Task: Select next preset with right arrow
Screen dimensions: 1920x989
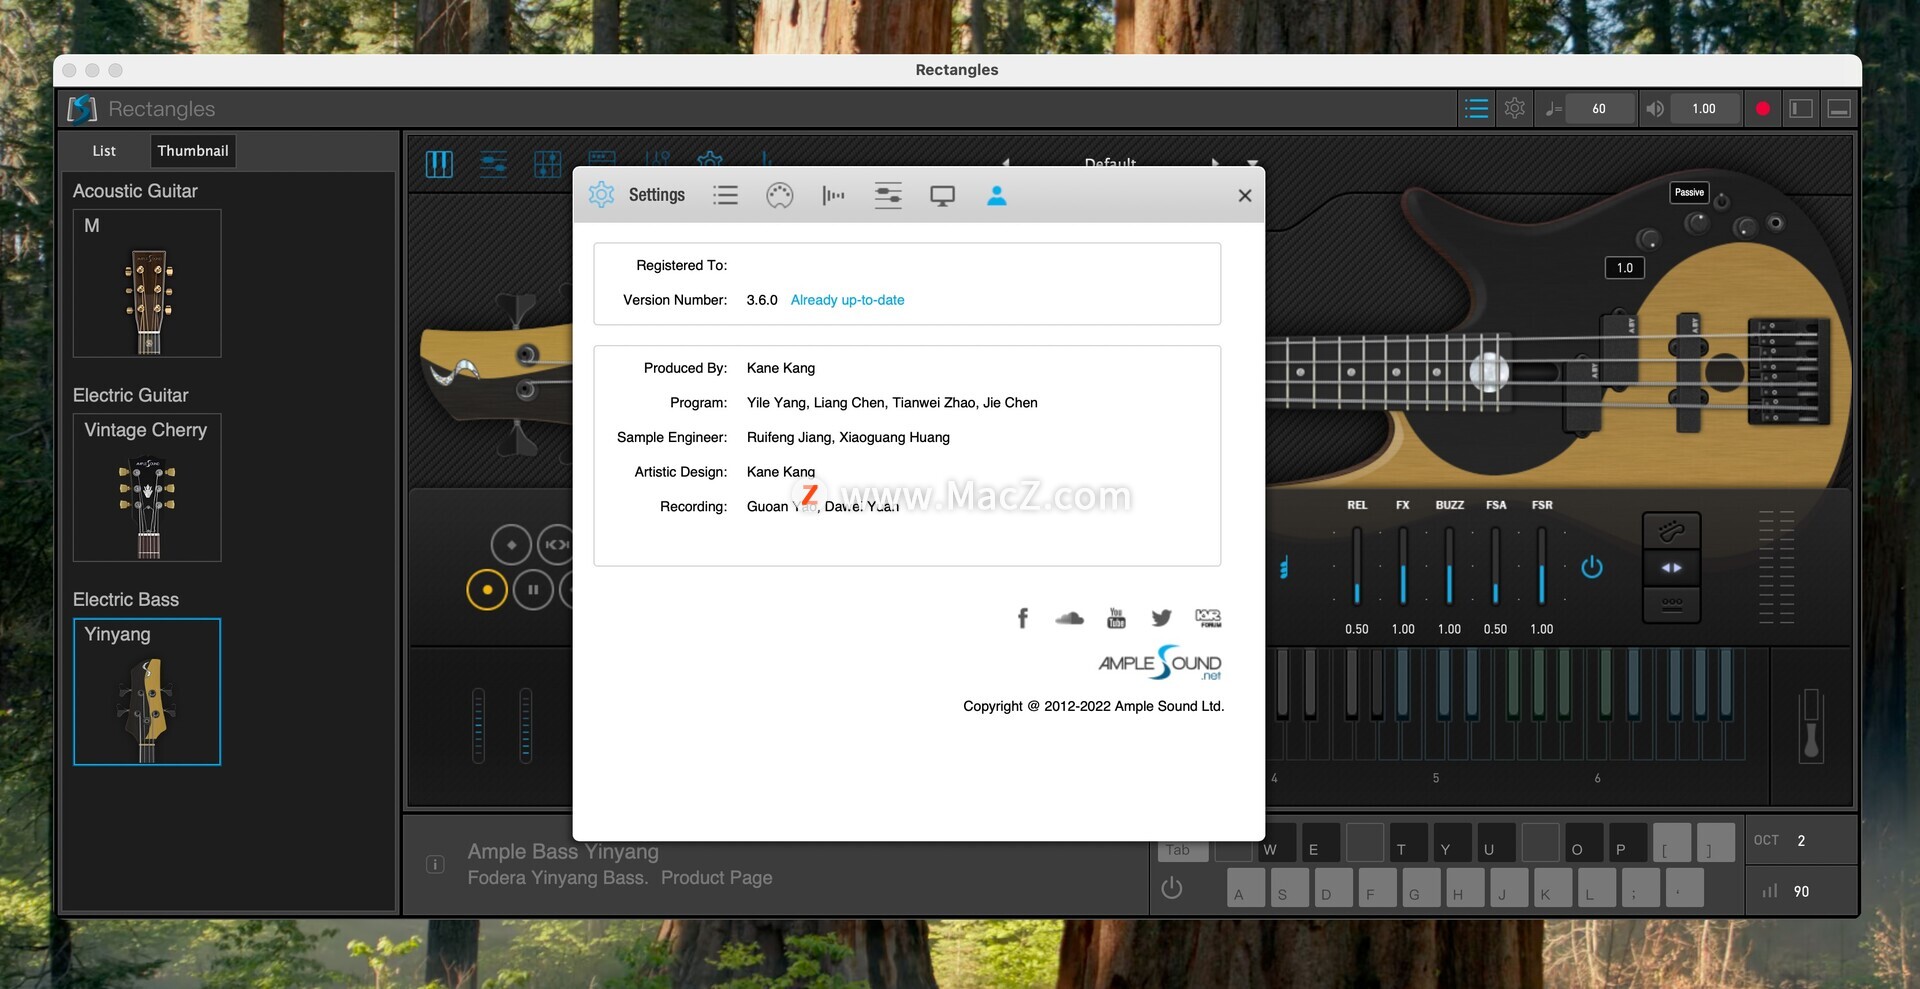Action: click(1215, 161)
